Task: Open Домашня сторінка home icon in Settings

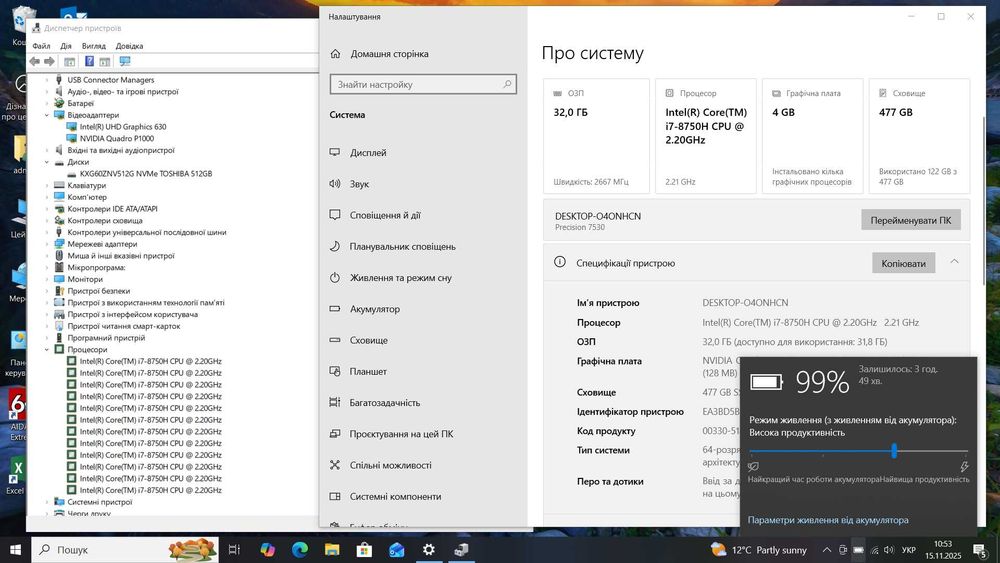Action: [335, 54]
